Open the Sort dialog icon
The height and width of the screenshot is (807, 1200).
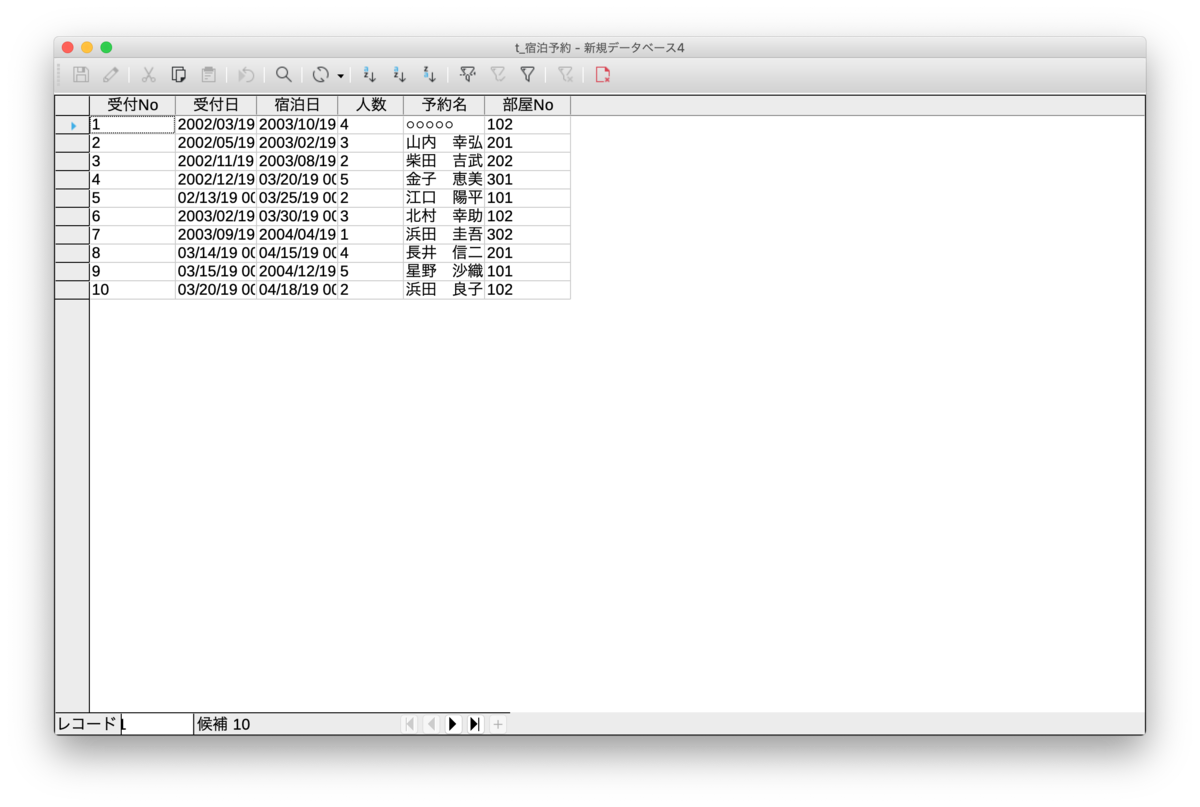pyautogui.click(x=369, y=74)
